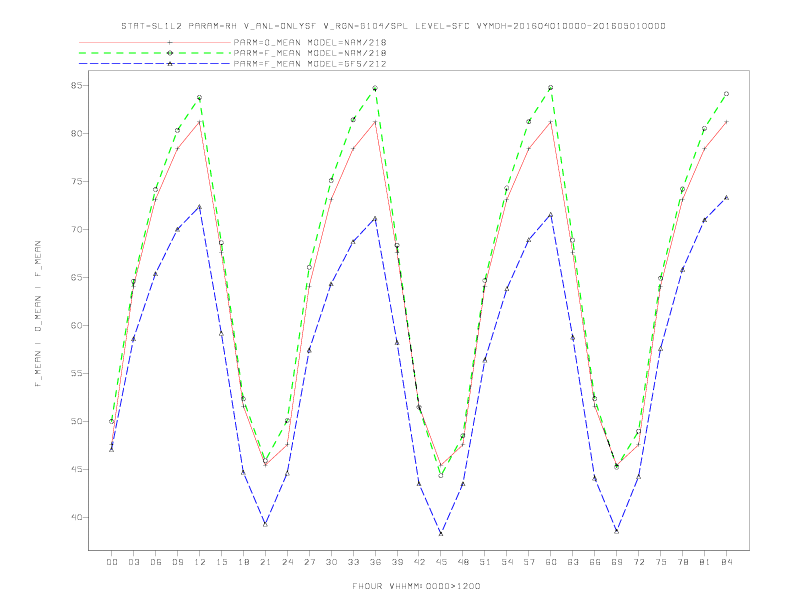This screenshot has width=792, height=612.
Task: Click x-axis tick label 21
Action: (x=265, y=562)
